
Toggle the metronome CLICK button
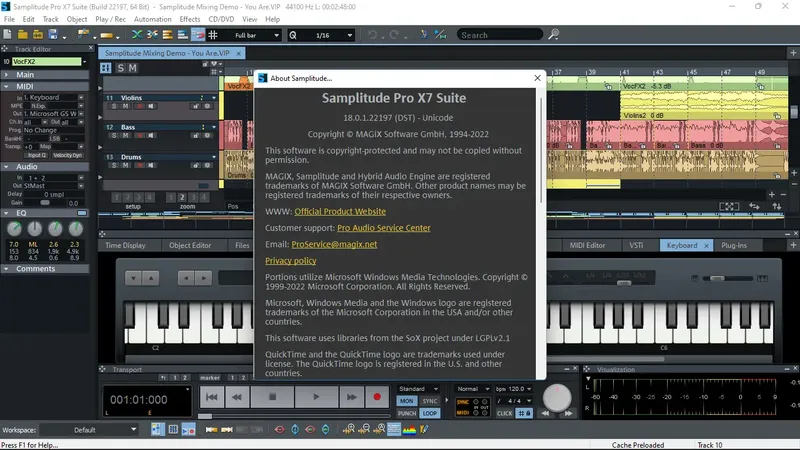point(505,413)
